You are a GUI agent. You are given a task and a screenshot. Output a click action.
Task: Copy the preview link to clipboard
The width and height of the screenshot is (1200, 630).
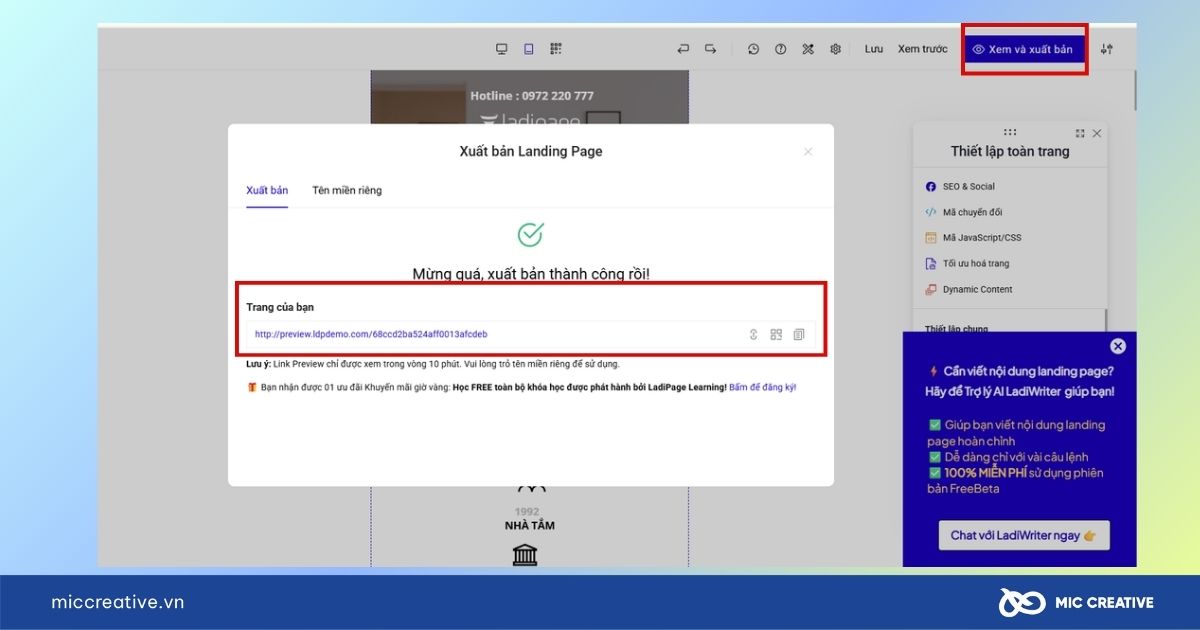point(799,334)
